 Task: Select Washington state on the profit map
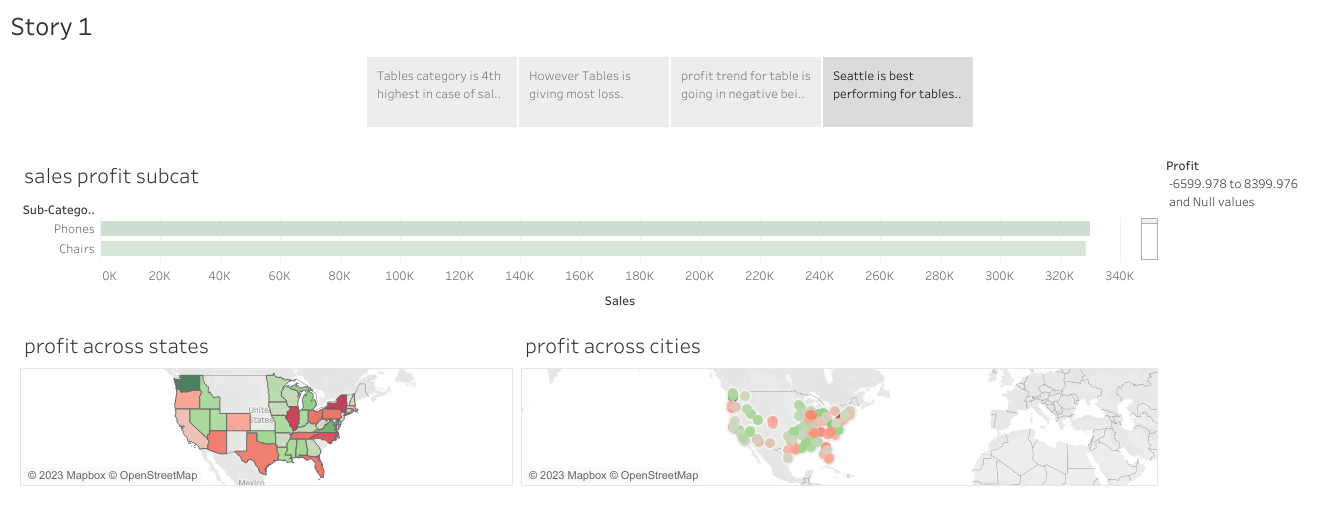tap(187, 383)
